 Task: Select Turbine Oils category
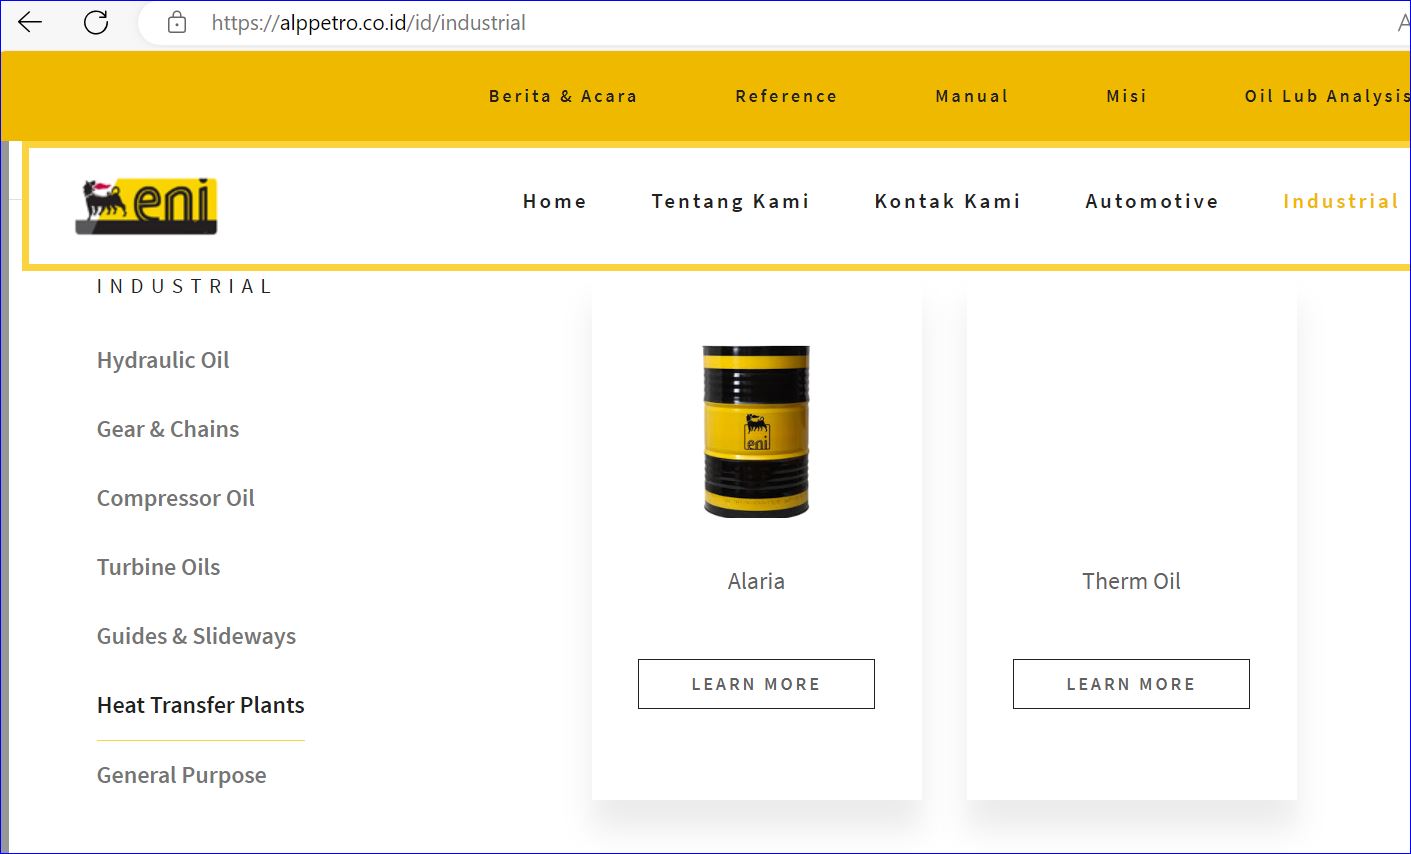[158, 567]
